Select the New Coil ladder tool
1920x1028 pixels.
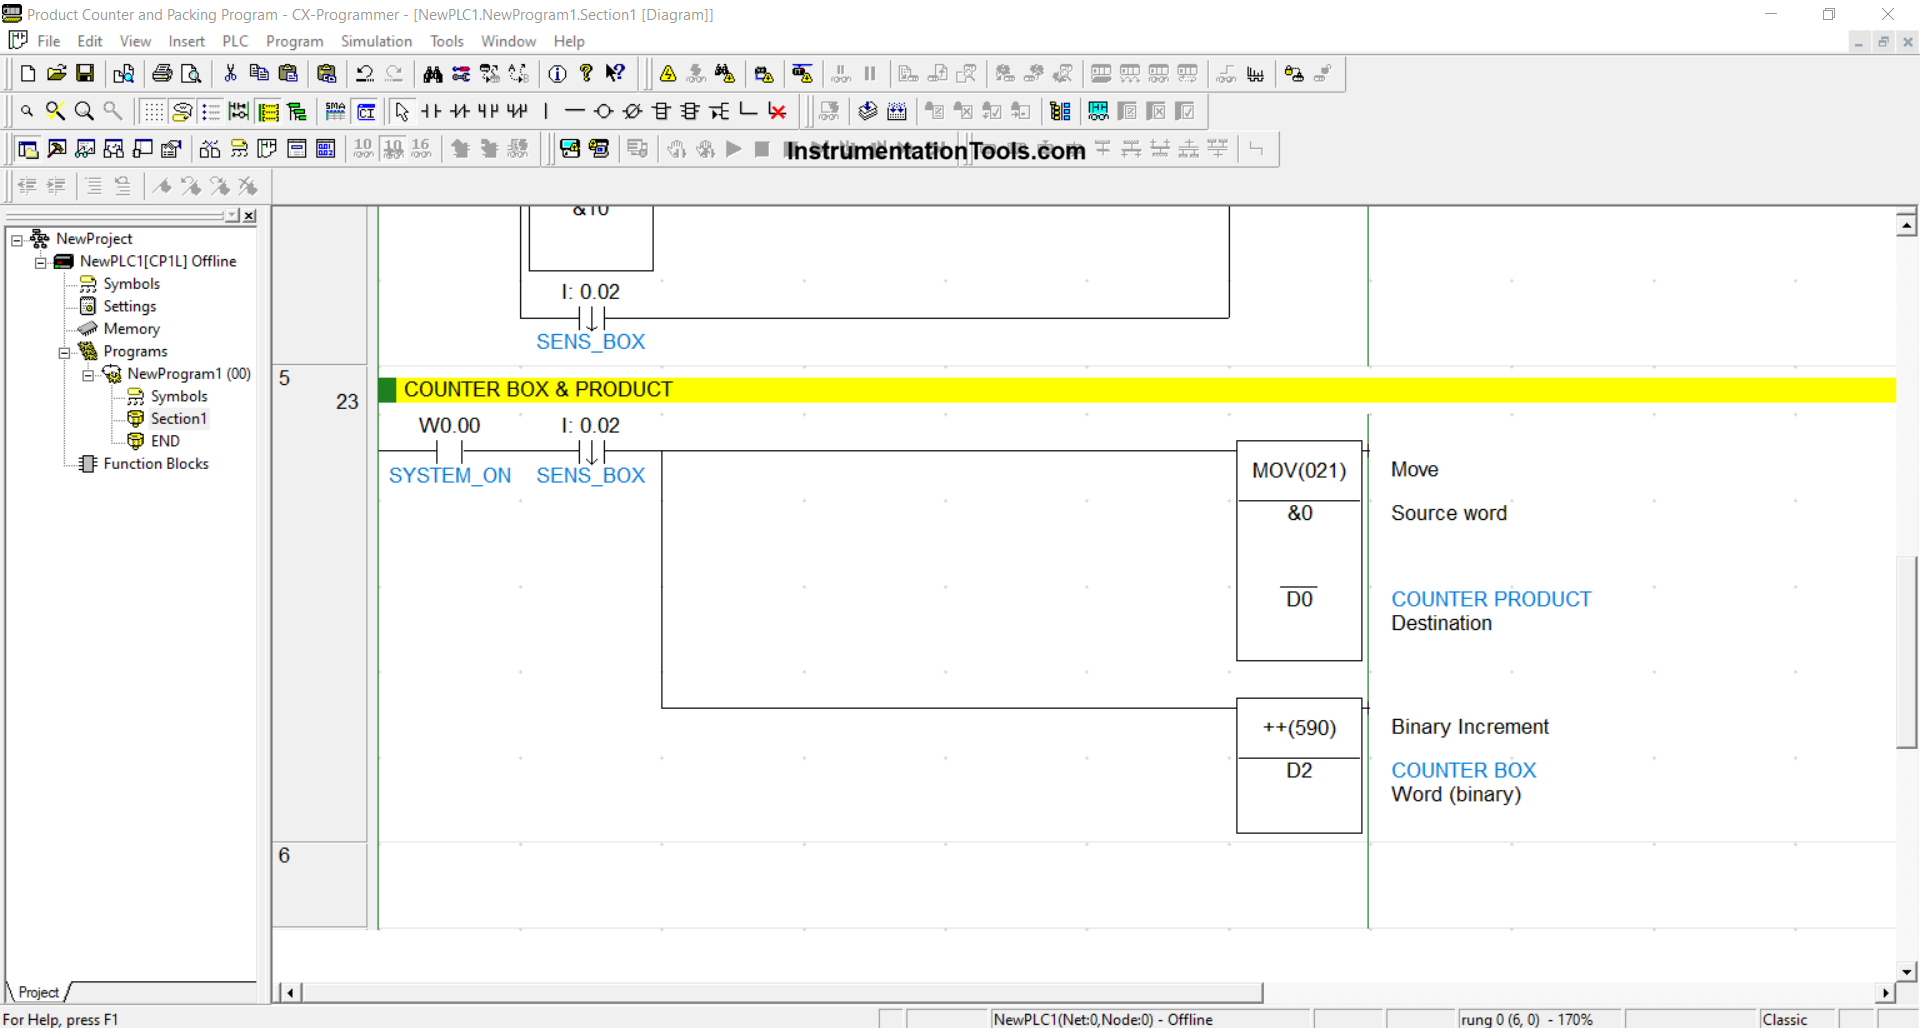603,112
